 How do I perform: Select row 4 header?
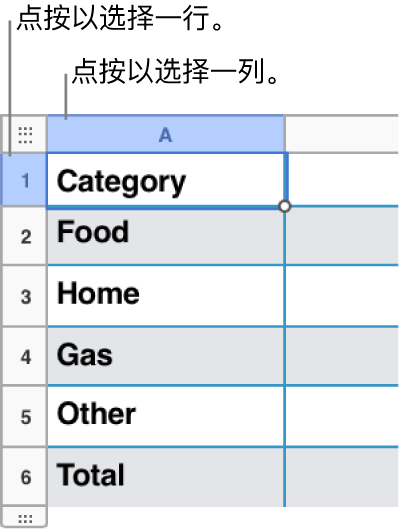[25, 357]
